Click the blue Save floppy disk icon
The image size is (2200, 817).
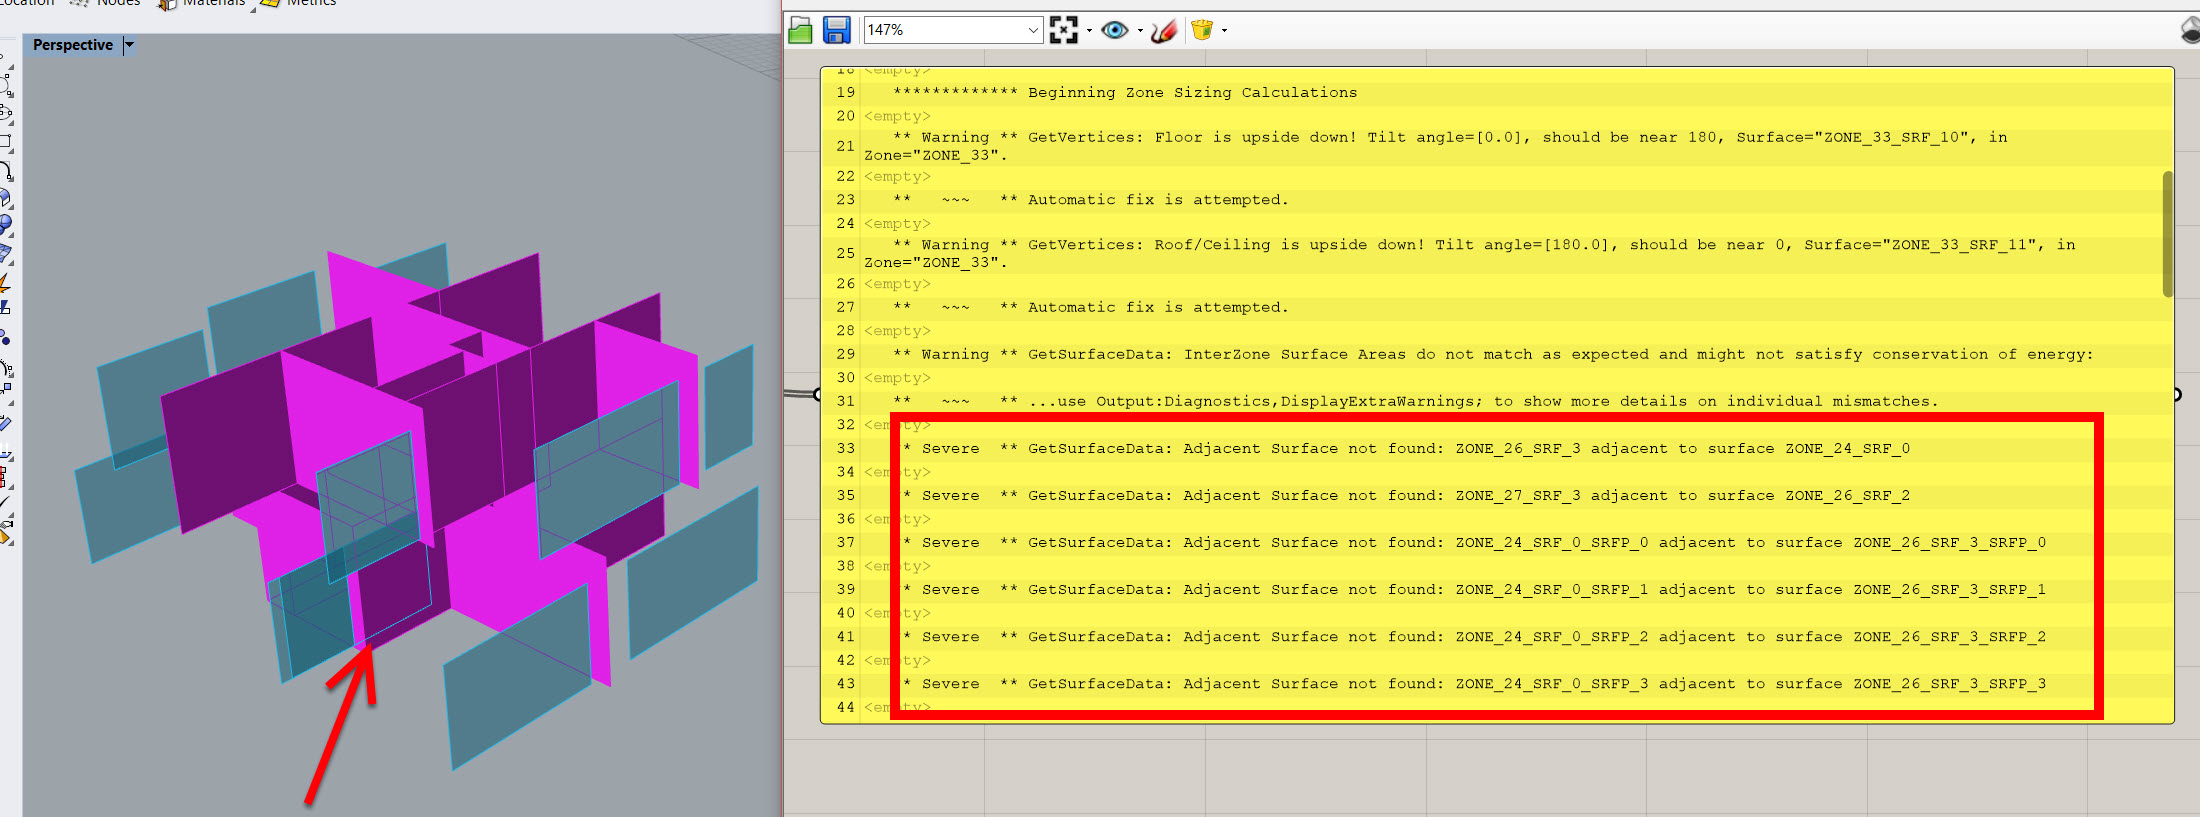(x=836, y=30)
